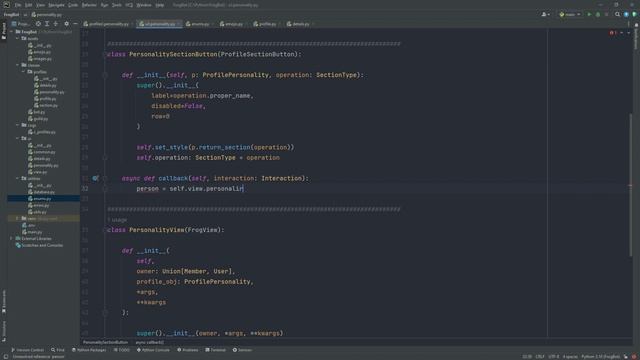The width and height of the screenshot is (640, 360).
Task: Open the Help menu
Action: [x=160, y=5]
